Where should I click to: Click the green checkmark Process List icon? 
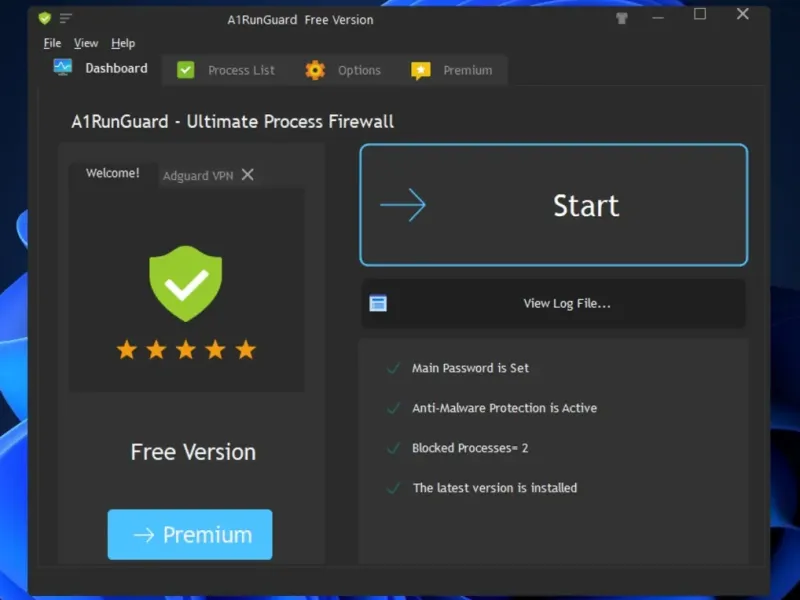[x=186, y=70]
